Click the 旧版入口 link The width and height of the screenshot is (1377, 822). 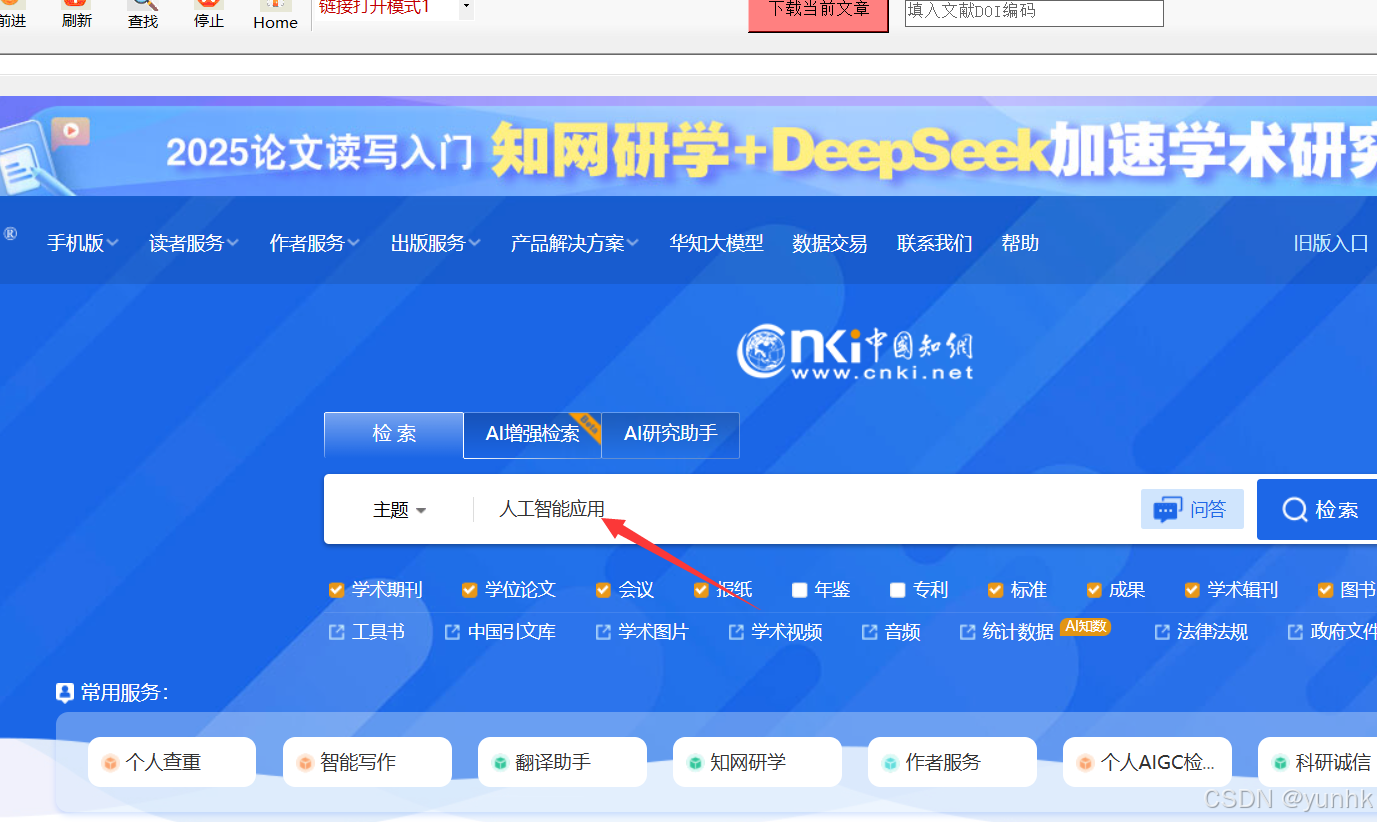pyautogui.click(x=1330, y=243)
